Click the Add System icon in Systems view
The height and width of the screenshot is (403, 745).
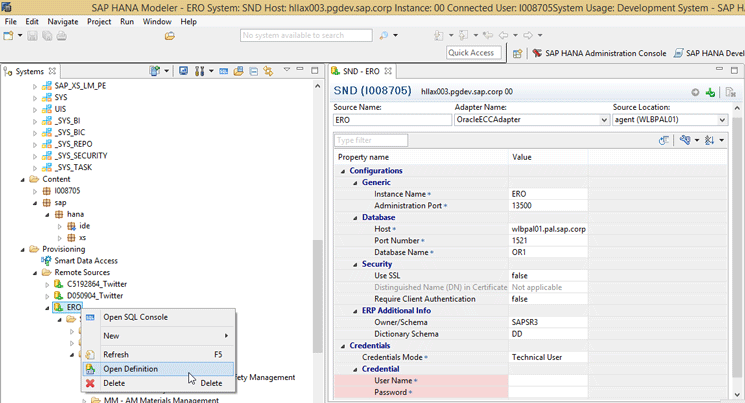pyautogui.click(x=155, y=71)
